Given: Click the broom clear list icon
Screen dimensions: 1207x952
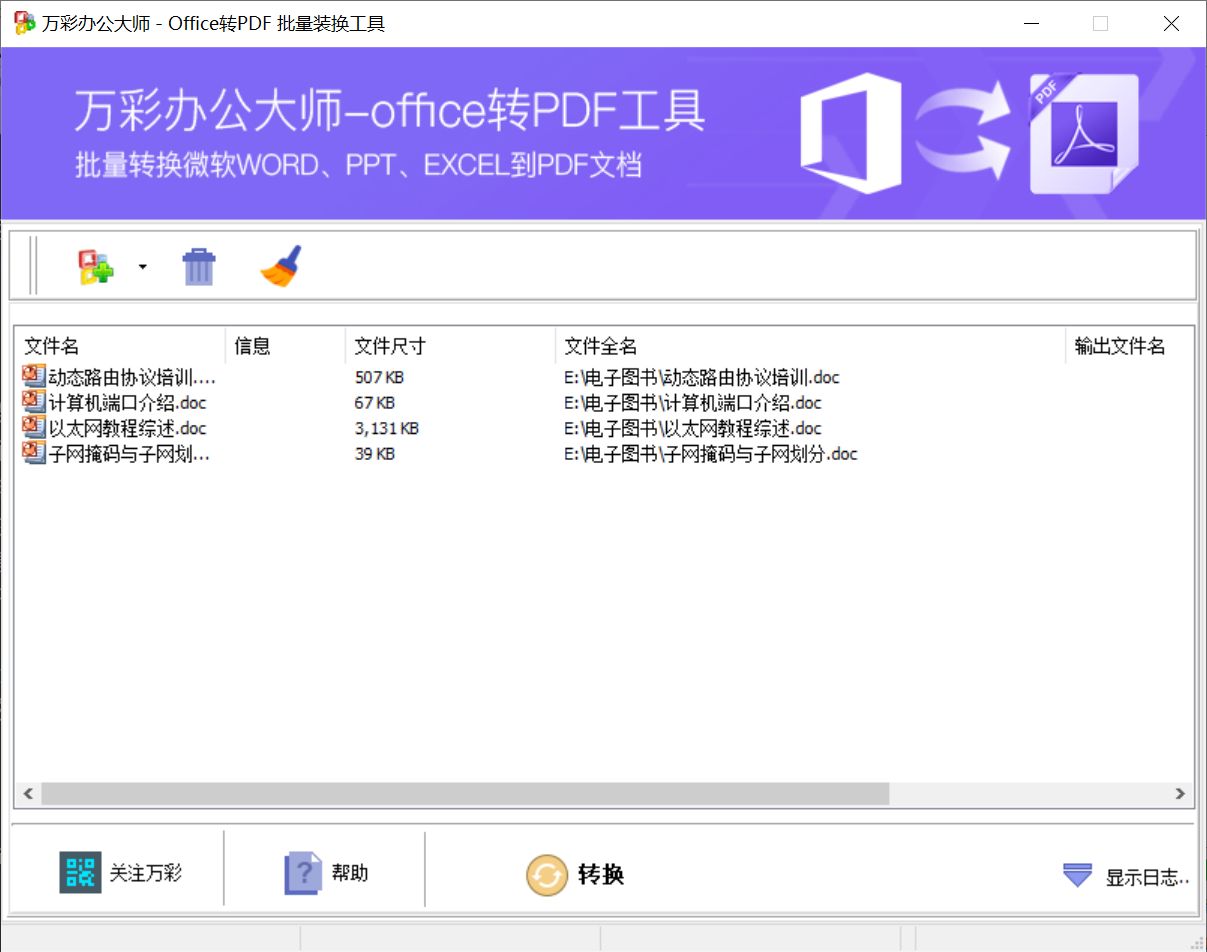Looking at the screenshot, I should pos(281,266).
